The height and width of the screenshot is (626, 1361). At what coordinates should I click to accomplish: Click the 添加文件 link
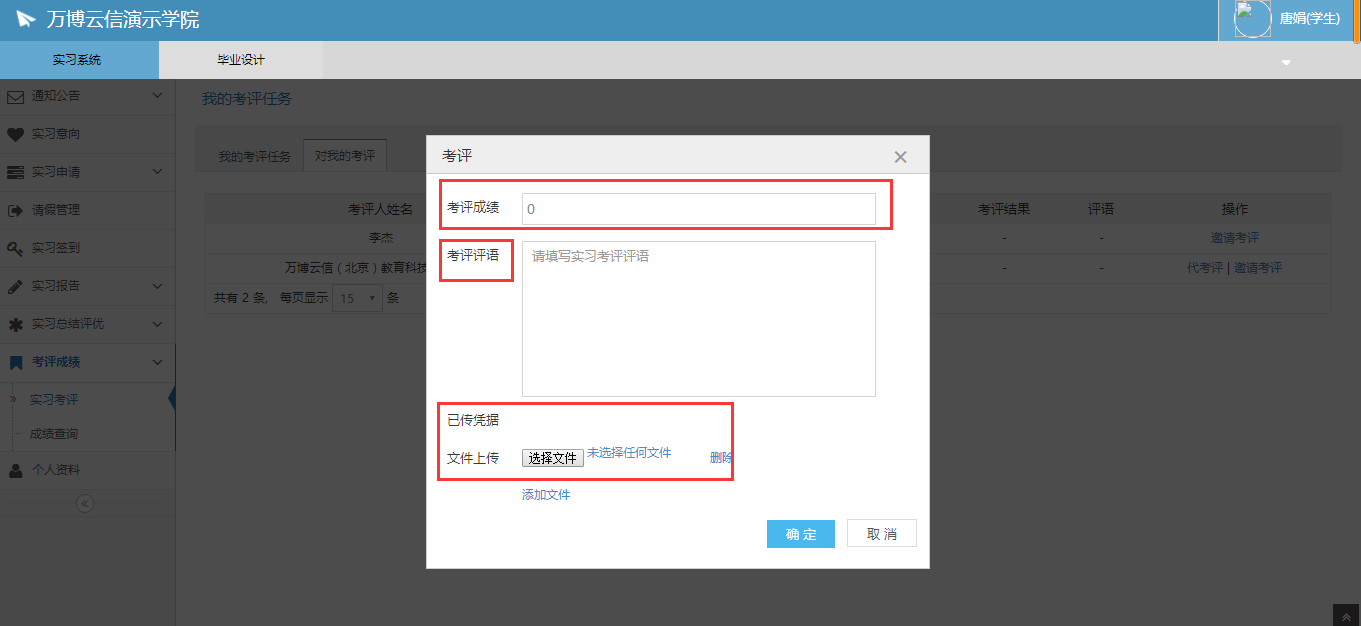click(546, 495)
